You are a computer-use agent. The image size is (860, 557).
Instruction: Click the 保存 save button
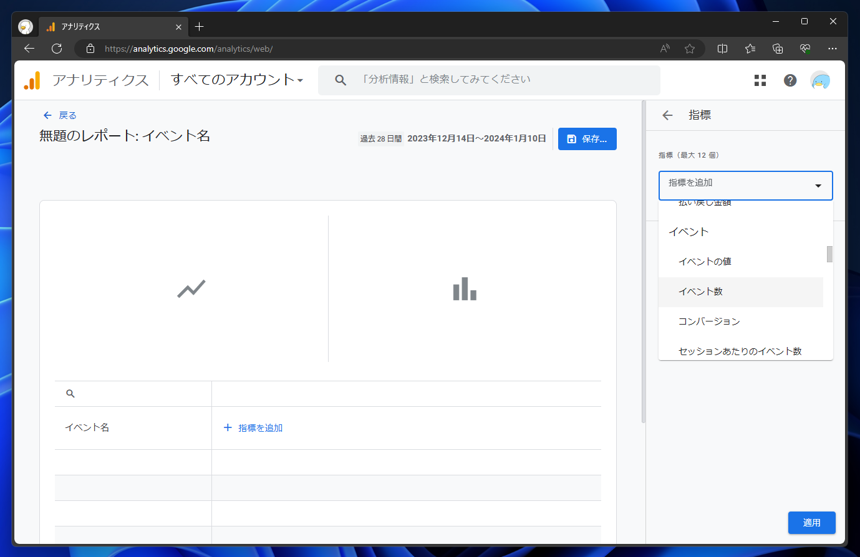[x=587, y=139]
